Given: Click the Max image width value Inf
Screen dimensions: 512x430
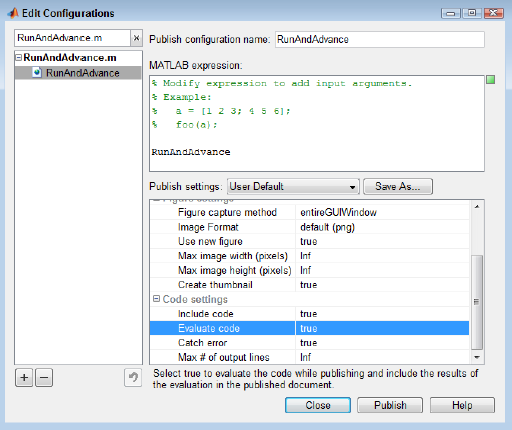Looking at the screenshot, I should click(305, 256).
